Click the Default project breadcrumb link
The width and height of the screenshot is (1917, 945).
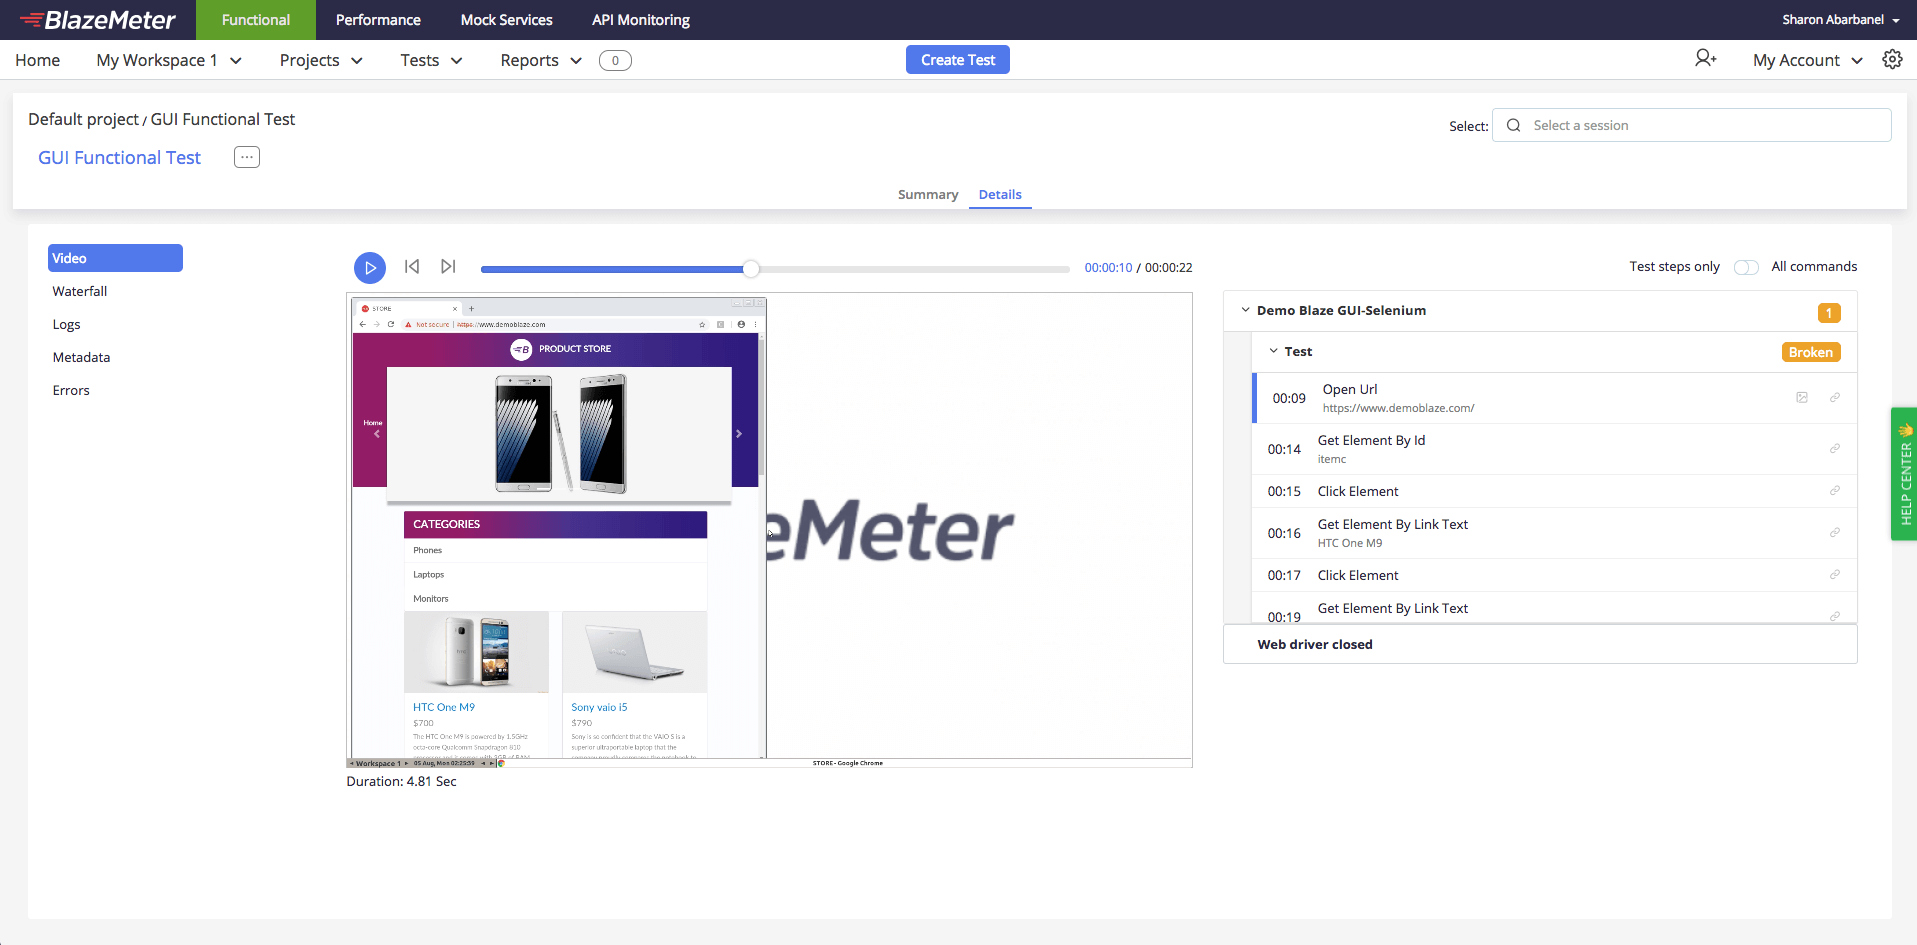click(83, 119)
